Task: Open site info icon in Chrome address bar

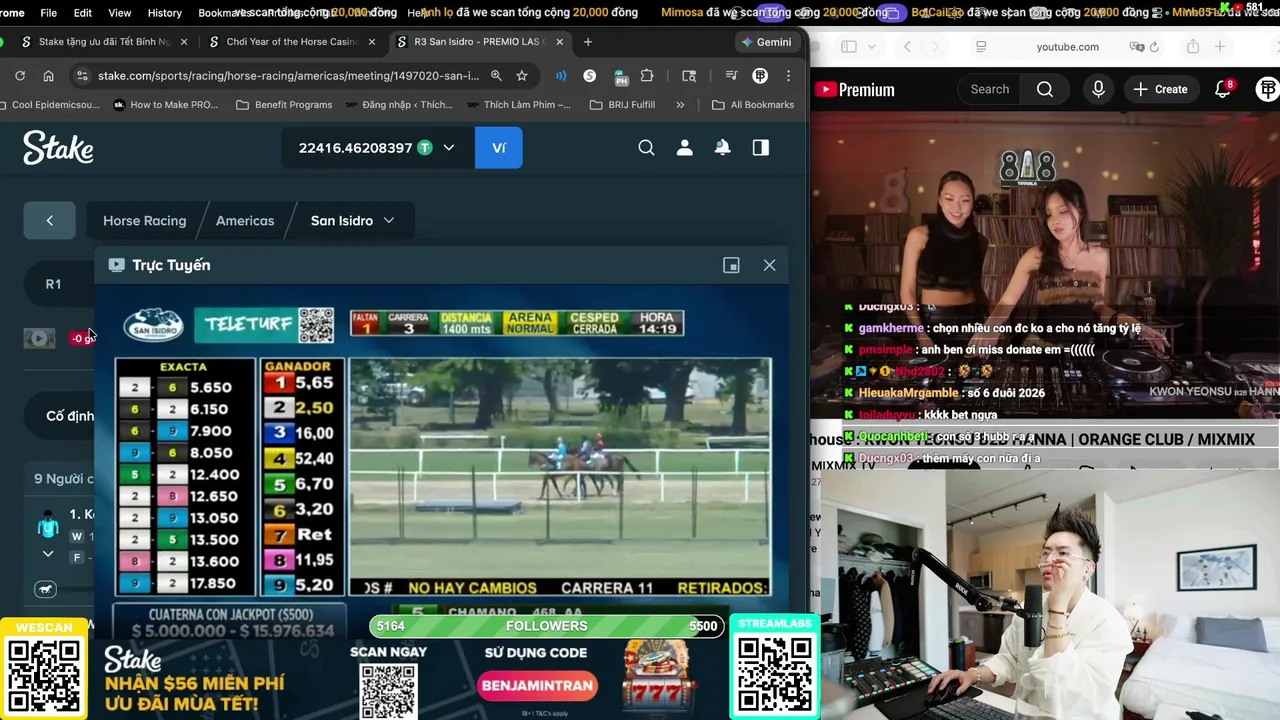Action: click(x=82, y=75)
